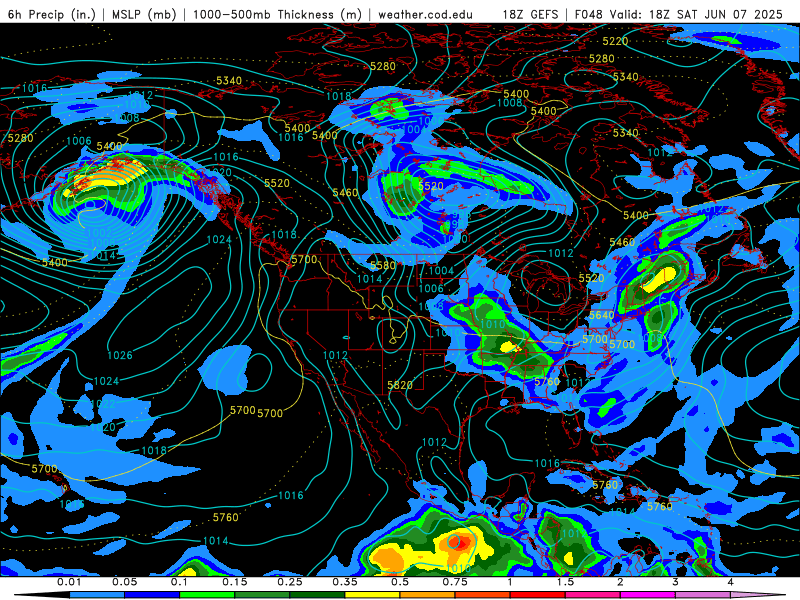The image size is (800, 600).
Task: Click the "MSLP (mb)" header label
Action: (x=144, y=14)
